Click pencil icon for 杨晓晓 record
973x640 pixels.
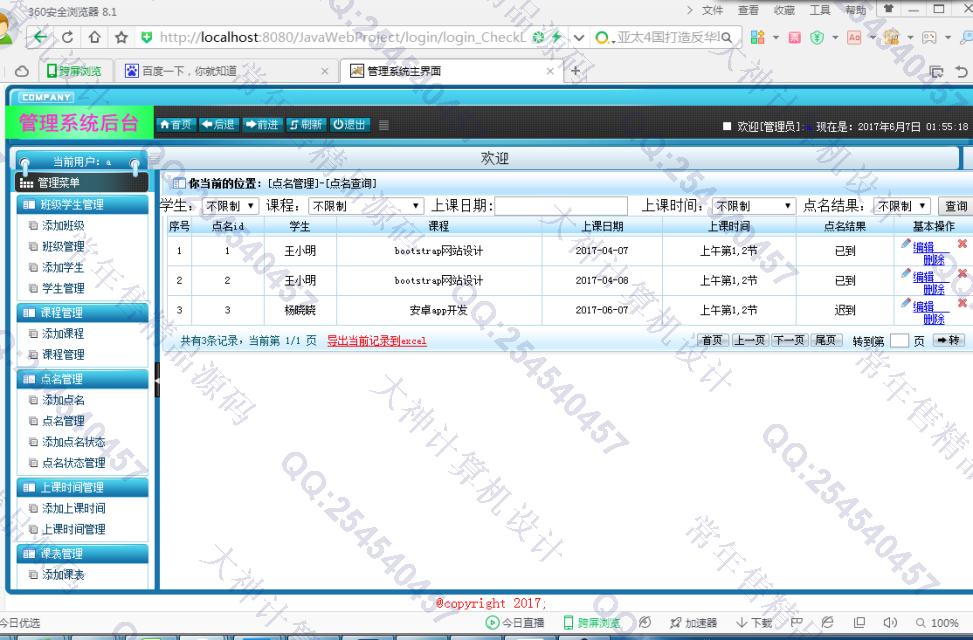[906, 304]
